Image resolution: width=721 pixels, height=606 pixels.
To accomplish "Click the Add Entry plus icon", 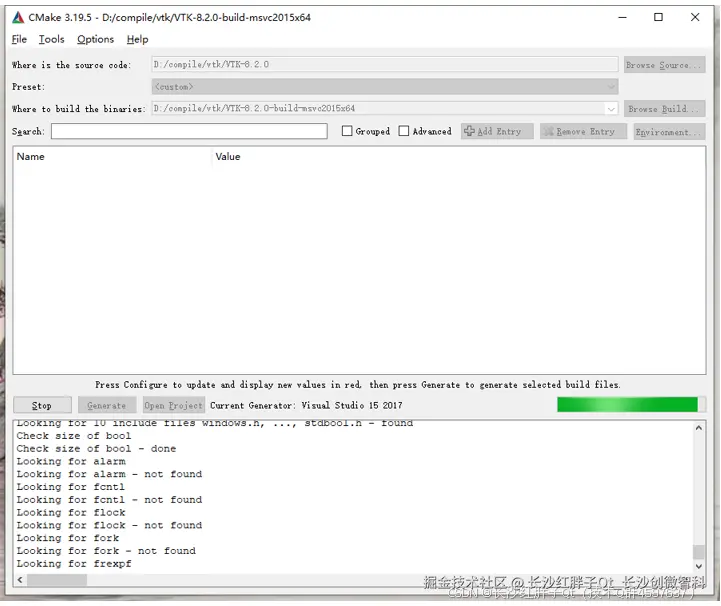I will pyautogui.click(x=469, y=131).
